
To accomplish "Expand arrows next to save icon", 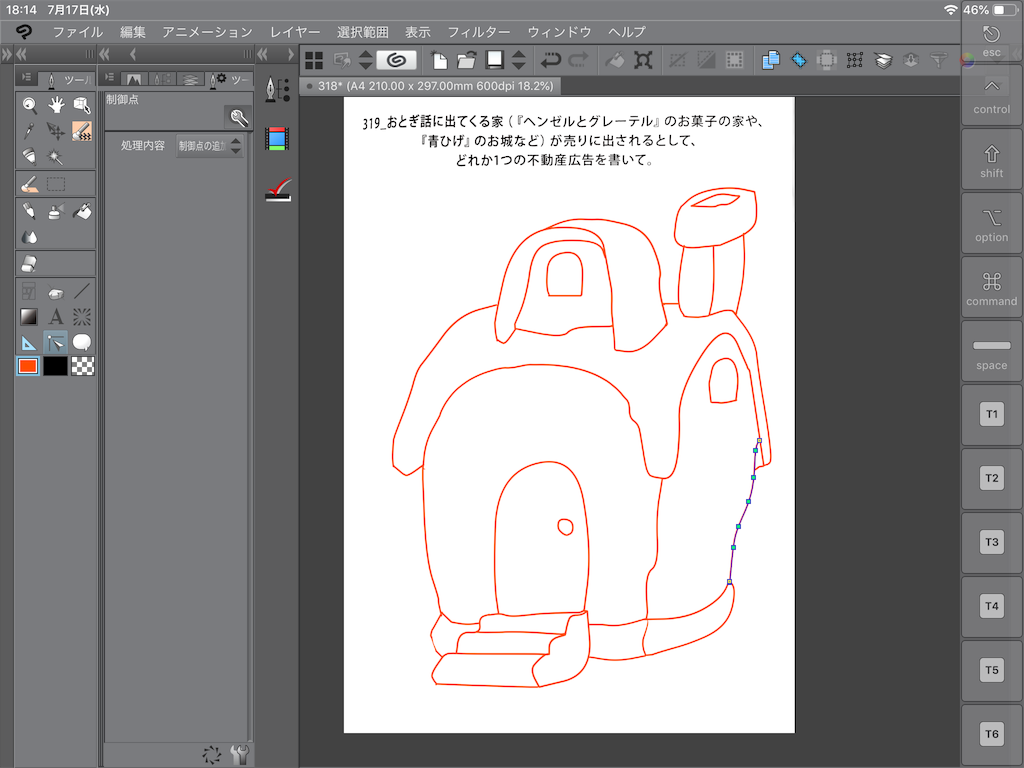I will click(519, 60).
